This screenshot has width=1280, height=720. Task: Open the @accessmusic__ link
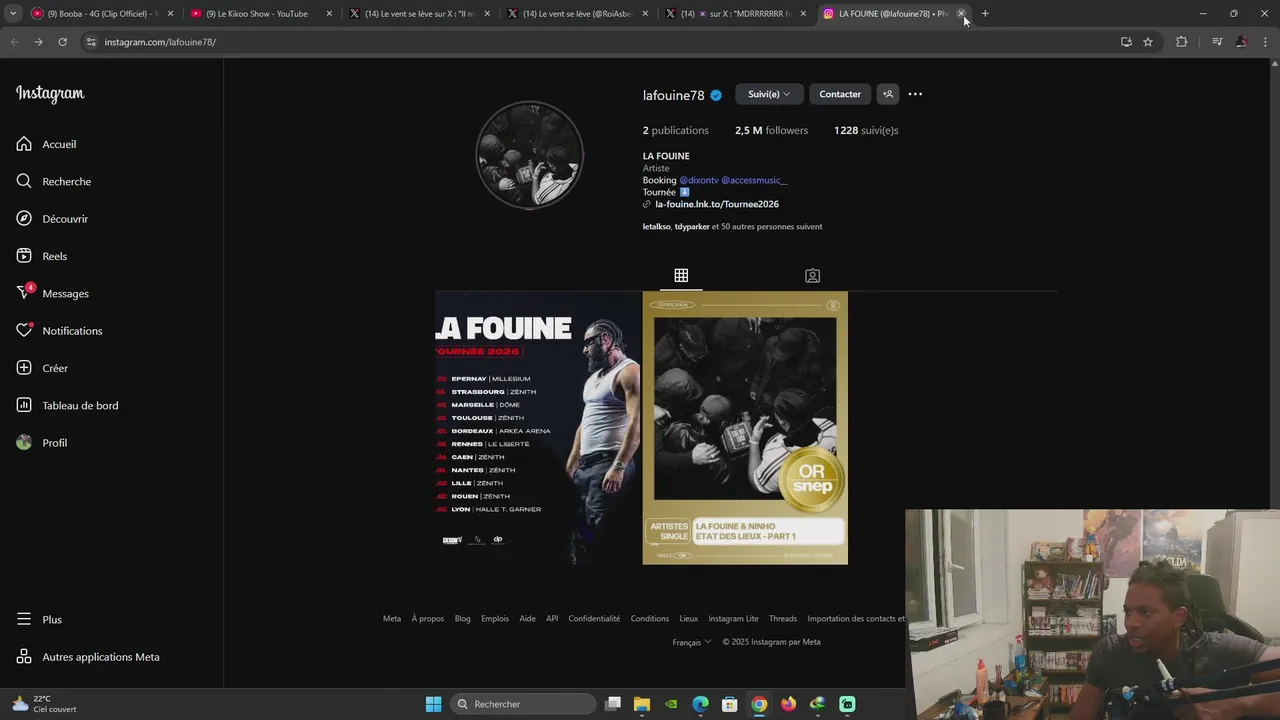754,180
